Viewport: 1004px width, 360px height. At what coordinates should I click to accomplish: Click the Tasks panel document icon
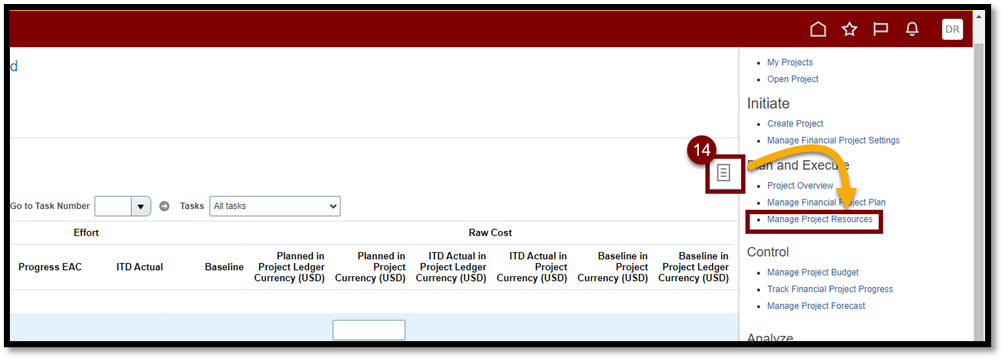click(x=724, y=172)
